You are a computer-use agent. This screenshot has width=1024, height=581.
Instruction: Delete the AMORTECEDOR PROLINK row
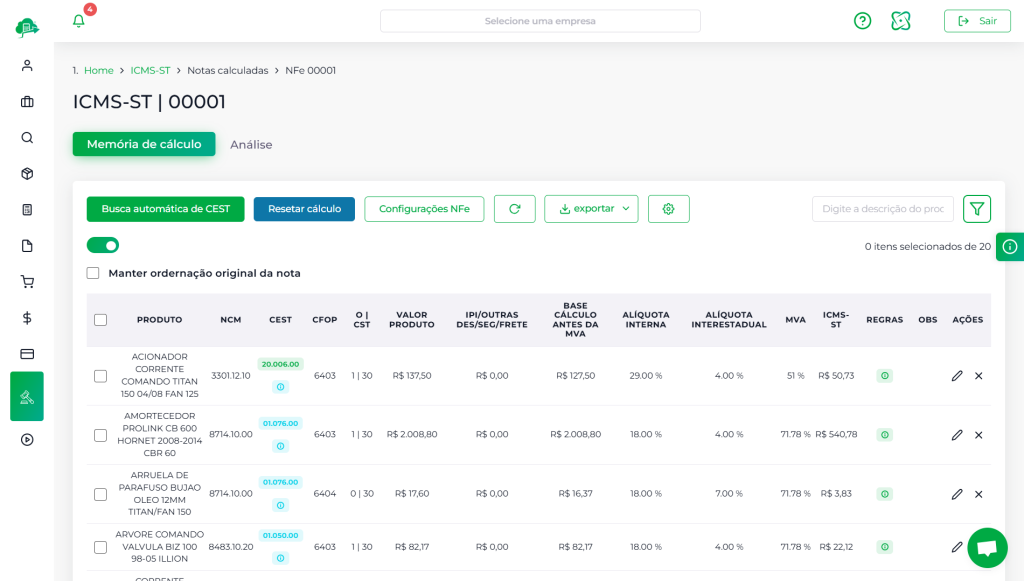[x=978, y=435]
